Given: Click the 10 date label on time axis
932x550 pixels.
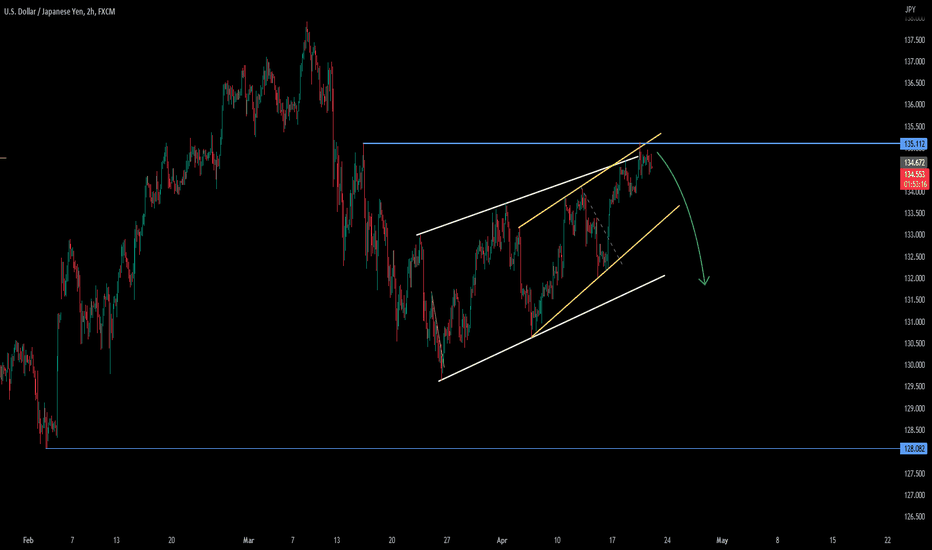Looking at the screenshot, I should [x=557, y=540].
